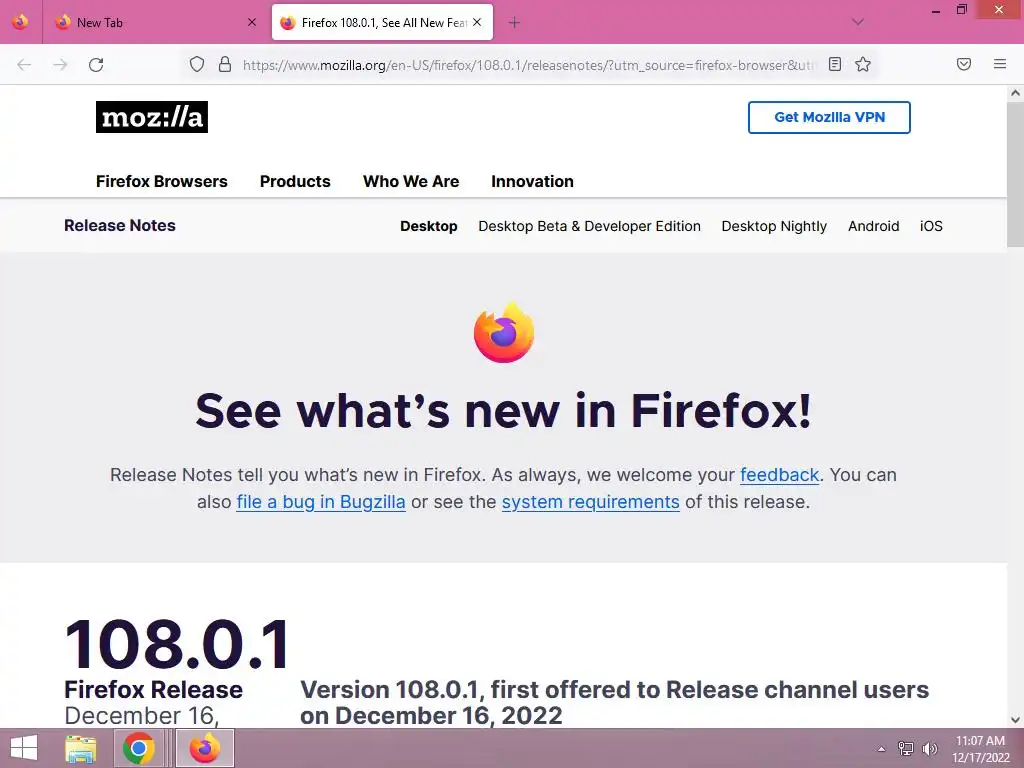This screenshot has width=1024, height=768.
Task: Open the volume tray icon
Action: coord(929,749)
